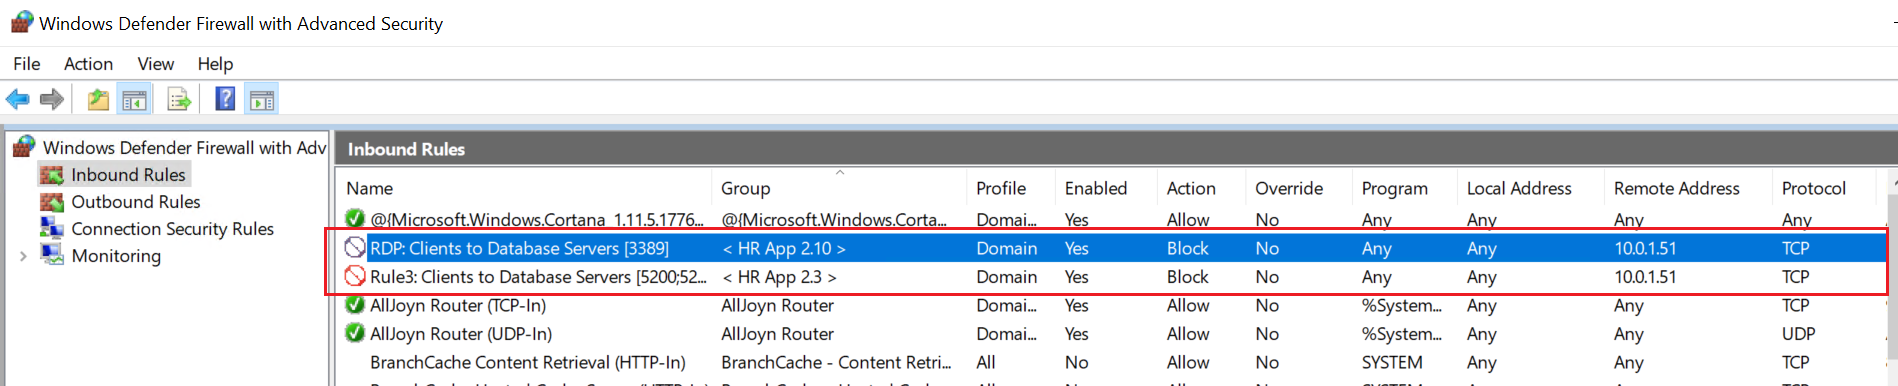
Task: Open the File menu
Action: point(27,64)
